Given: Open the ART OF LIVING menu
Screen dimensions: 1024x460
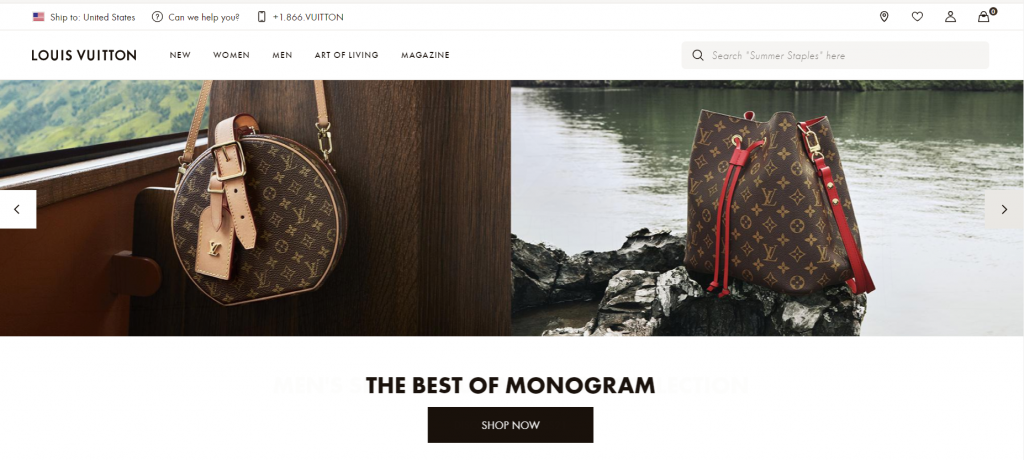Looking at the screenshot, I should (x=346, y=55).
